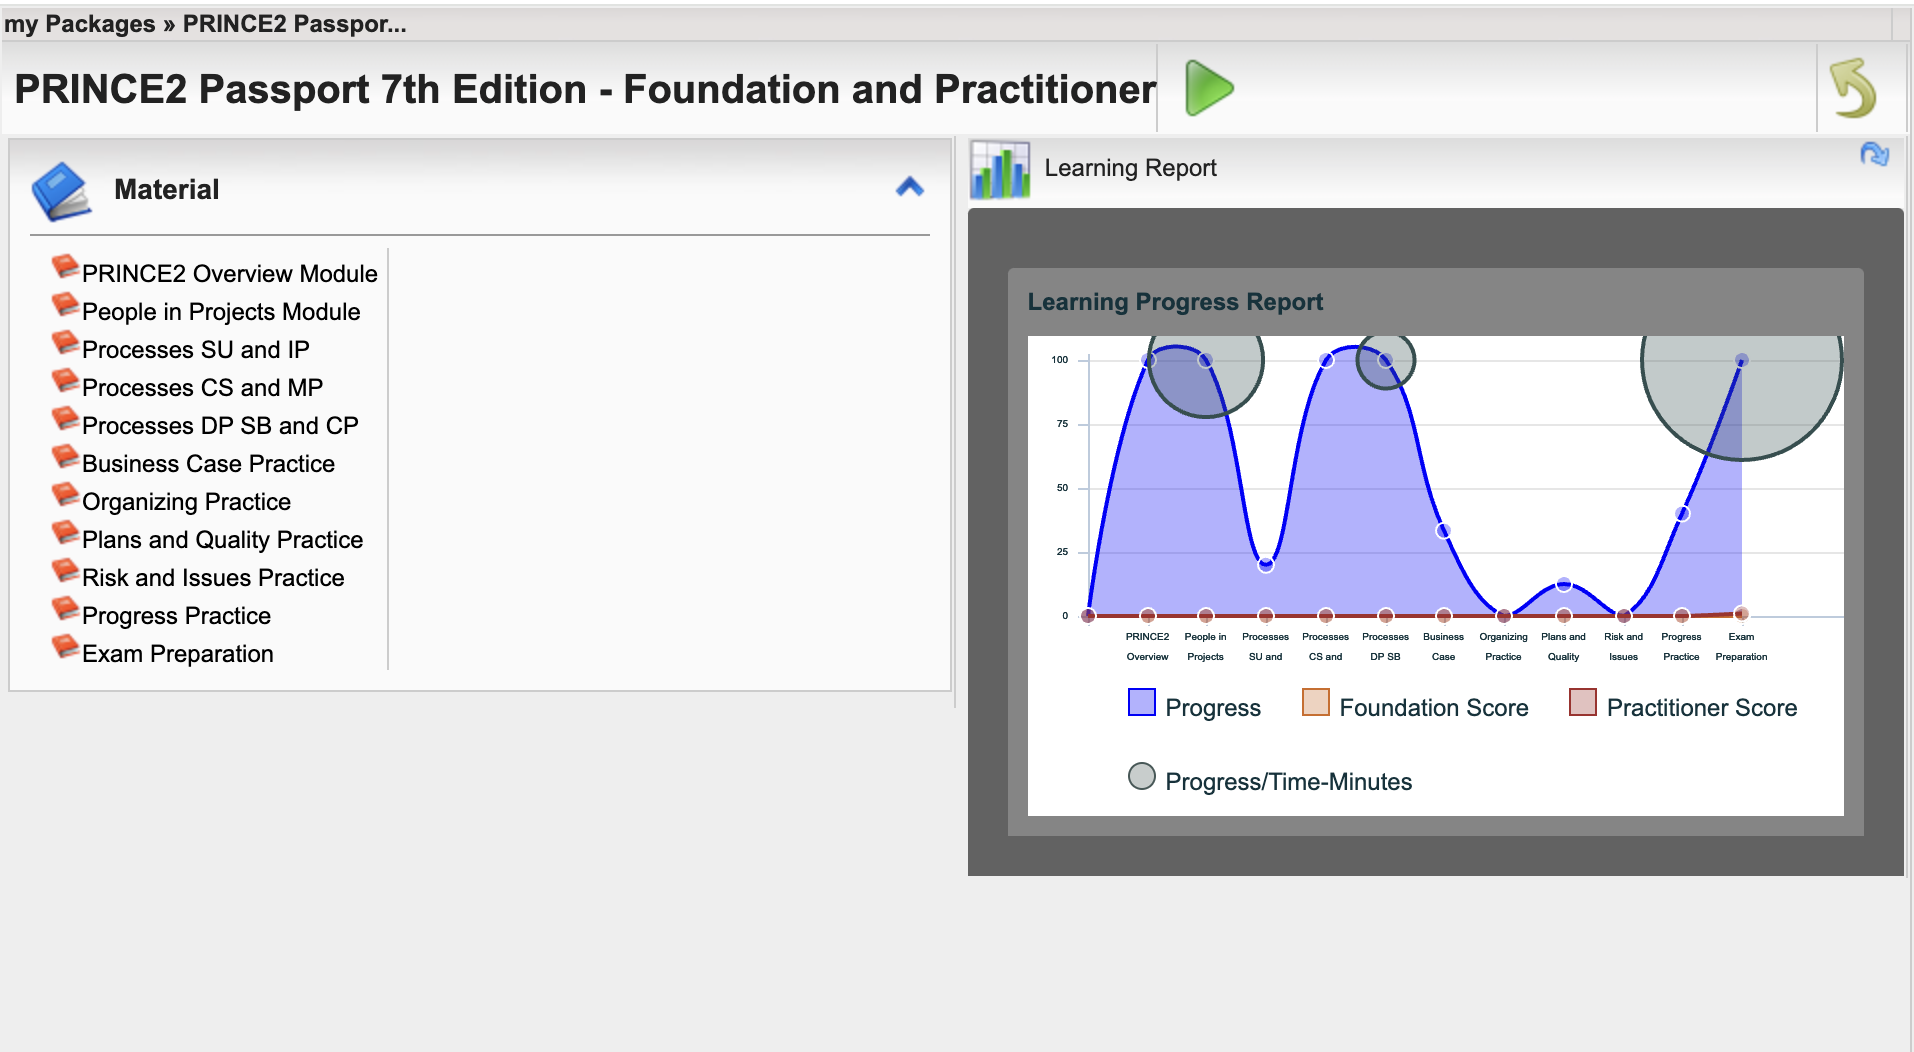The width and height of the screenshot is (1914, 1052).
Task: Click the blue Material book icon
Action: [x=61, y=190]
